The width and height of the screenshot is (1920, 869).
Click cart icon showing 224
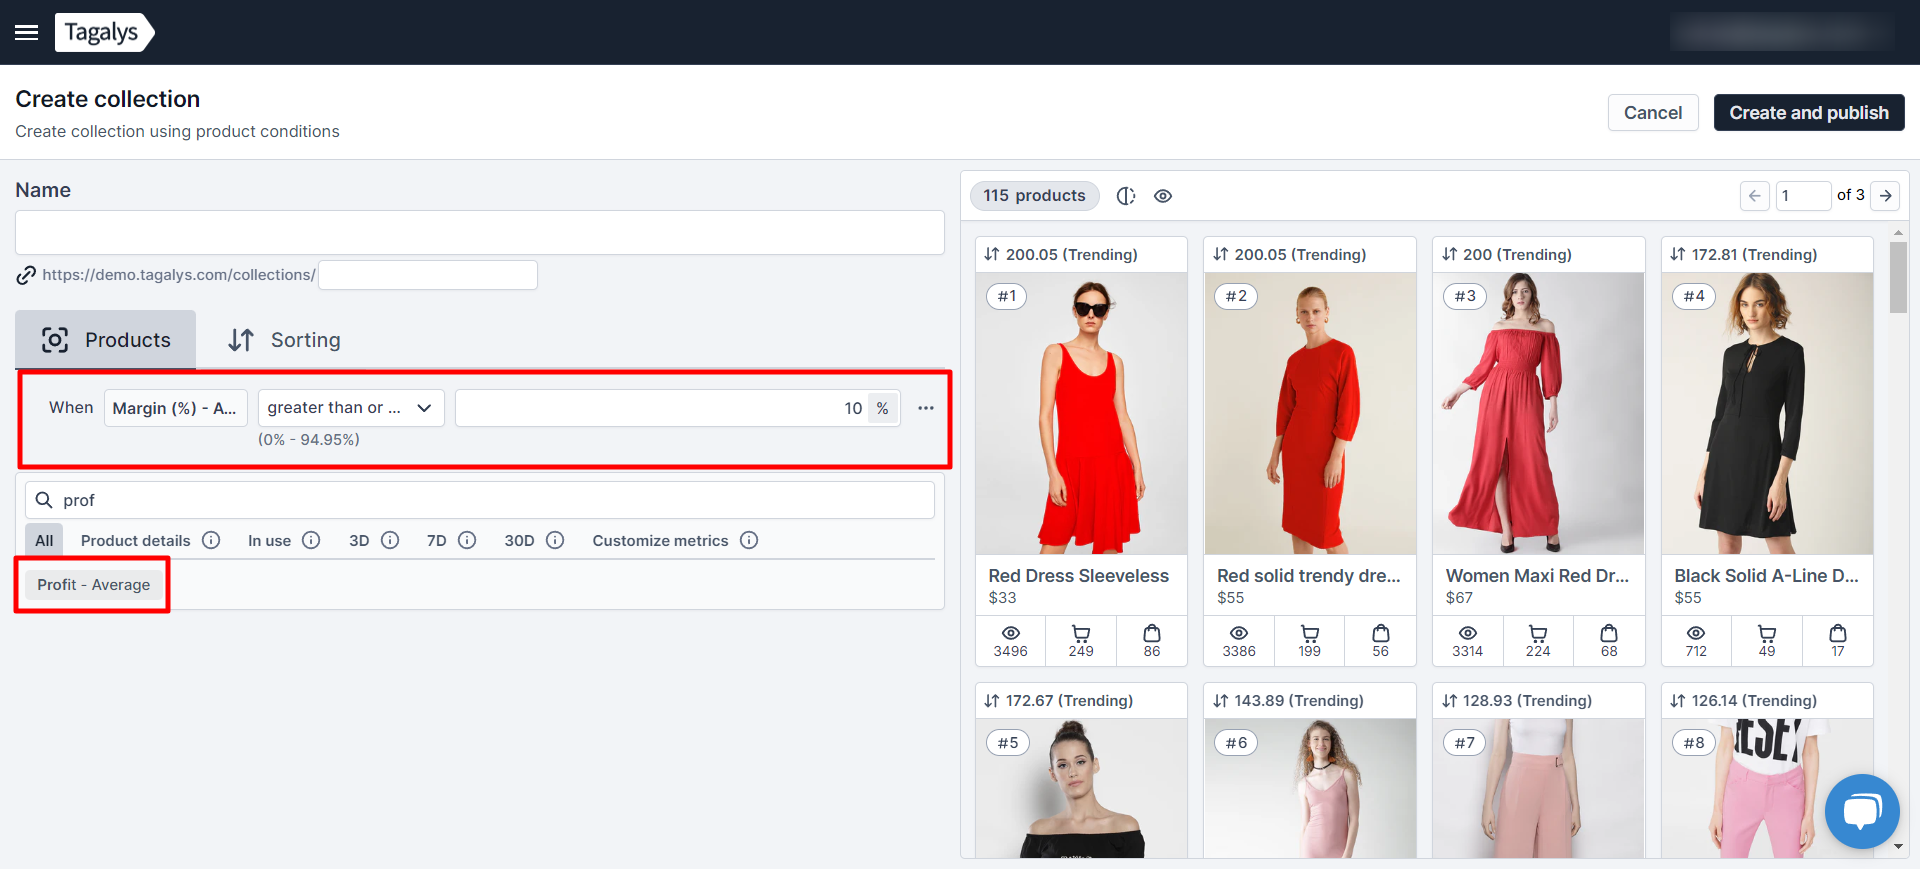1538,633
